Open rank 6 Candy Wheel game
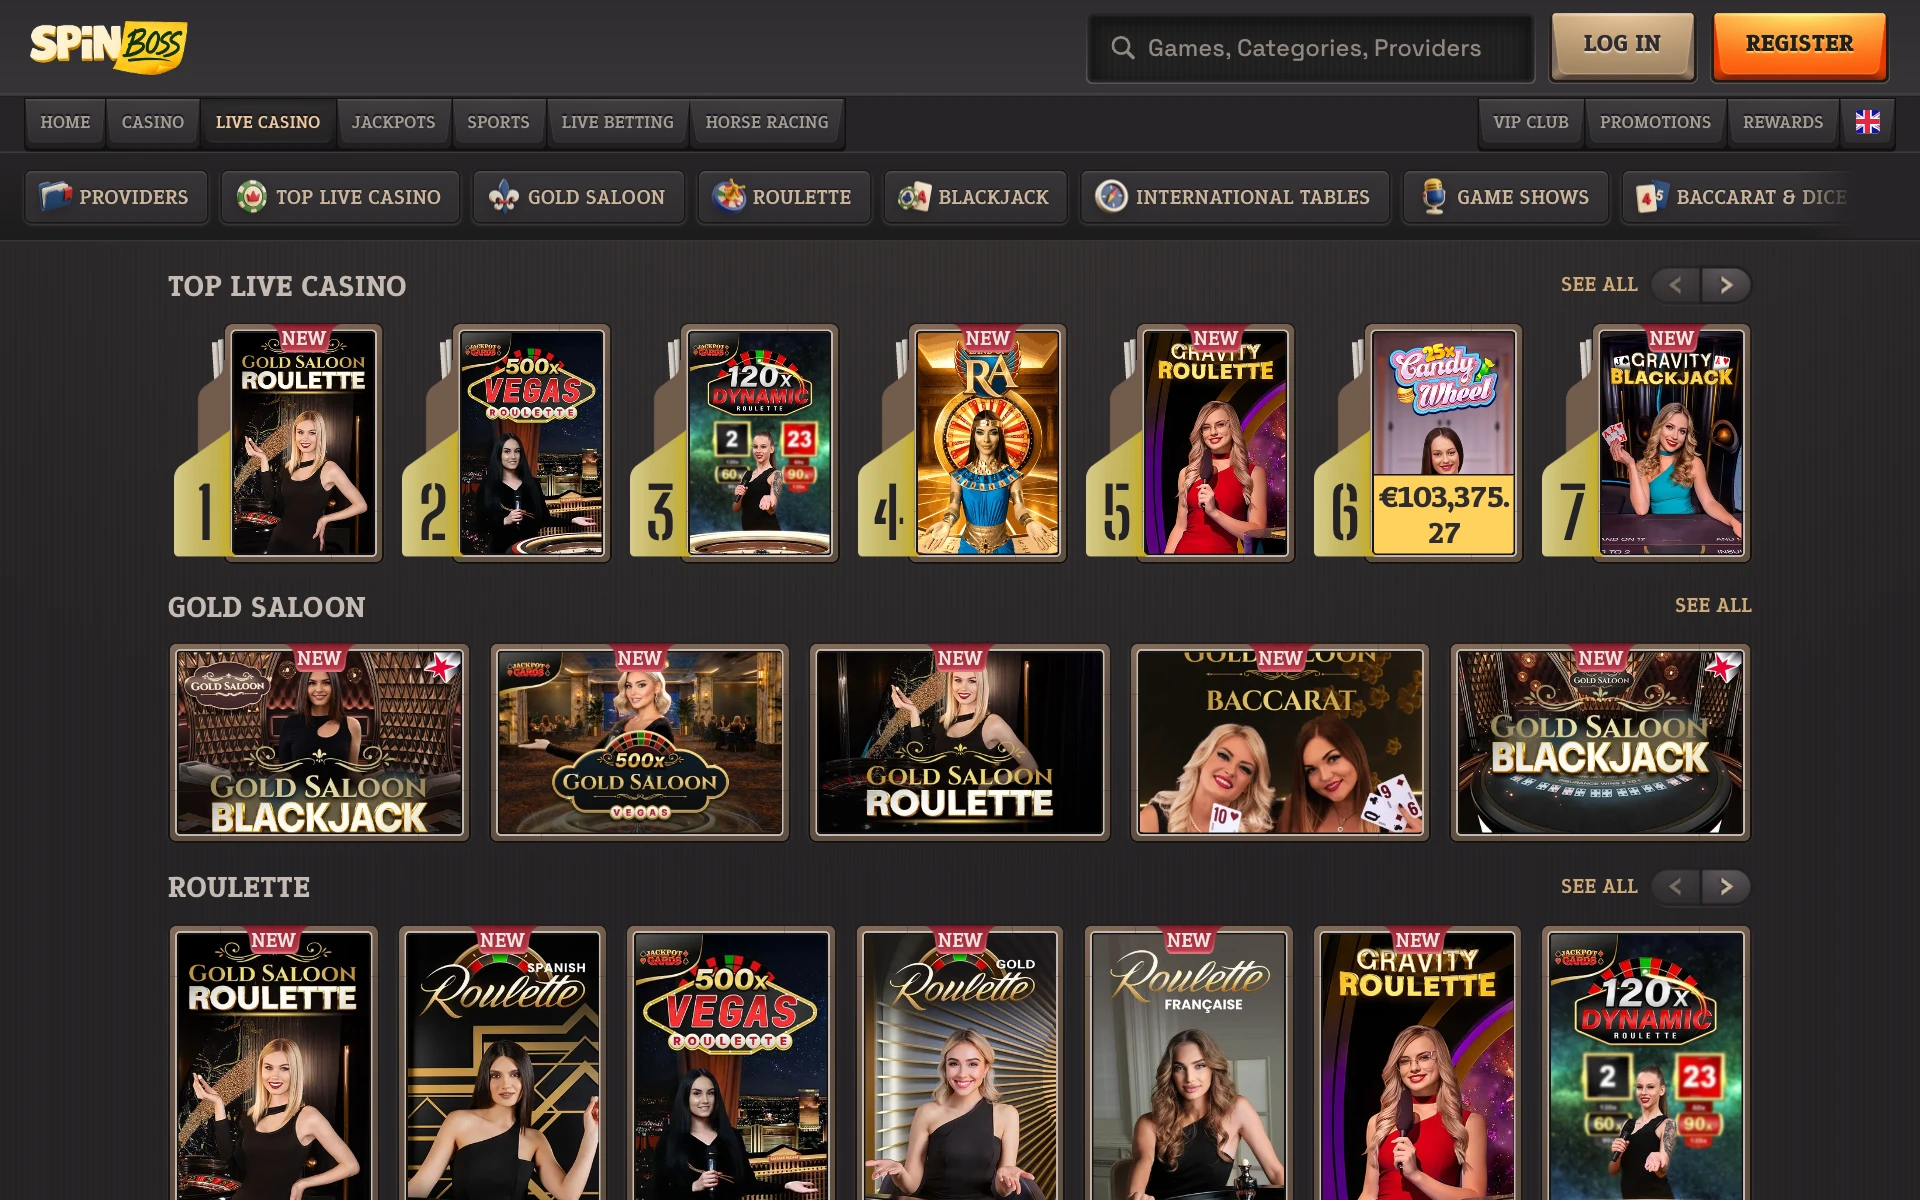Screen dimensions: 1920x1200 (1444, 443)
